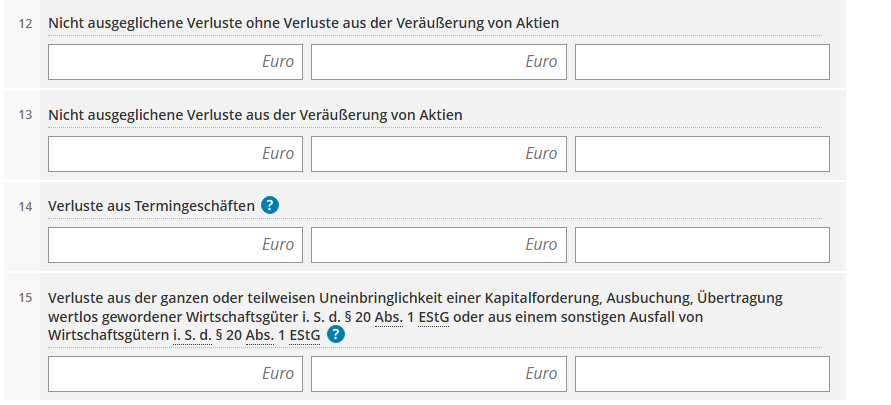Click the 'Verluste aus Termingeschäften' label
Screen dimensions: 891x405
click(x=151, y=206)
